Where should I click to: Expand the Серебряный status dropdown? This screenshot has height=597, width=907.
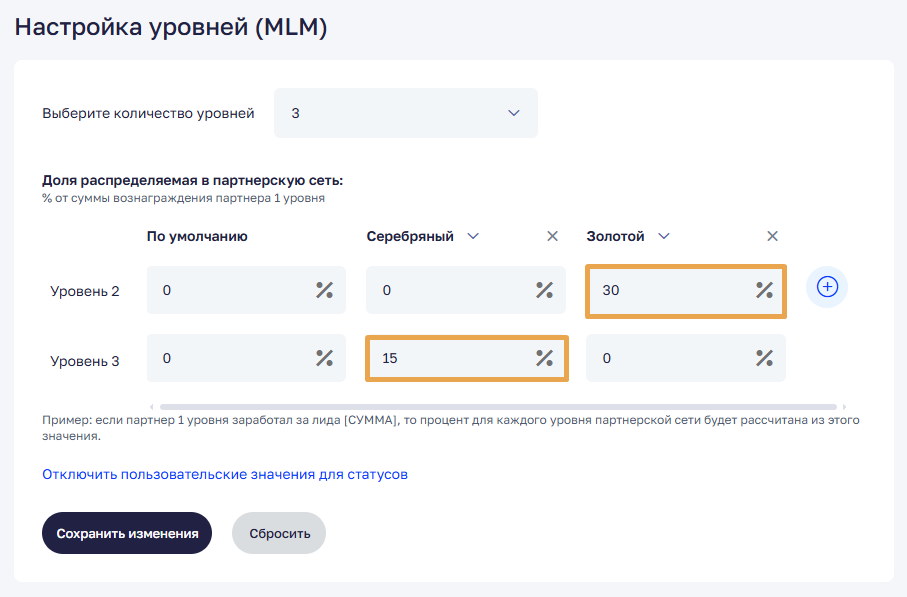point(473,237)
